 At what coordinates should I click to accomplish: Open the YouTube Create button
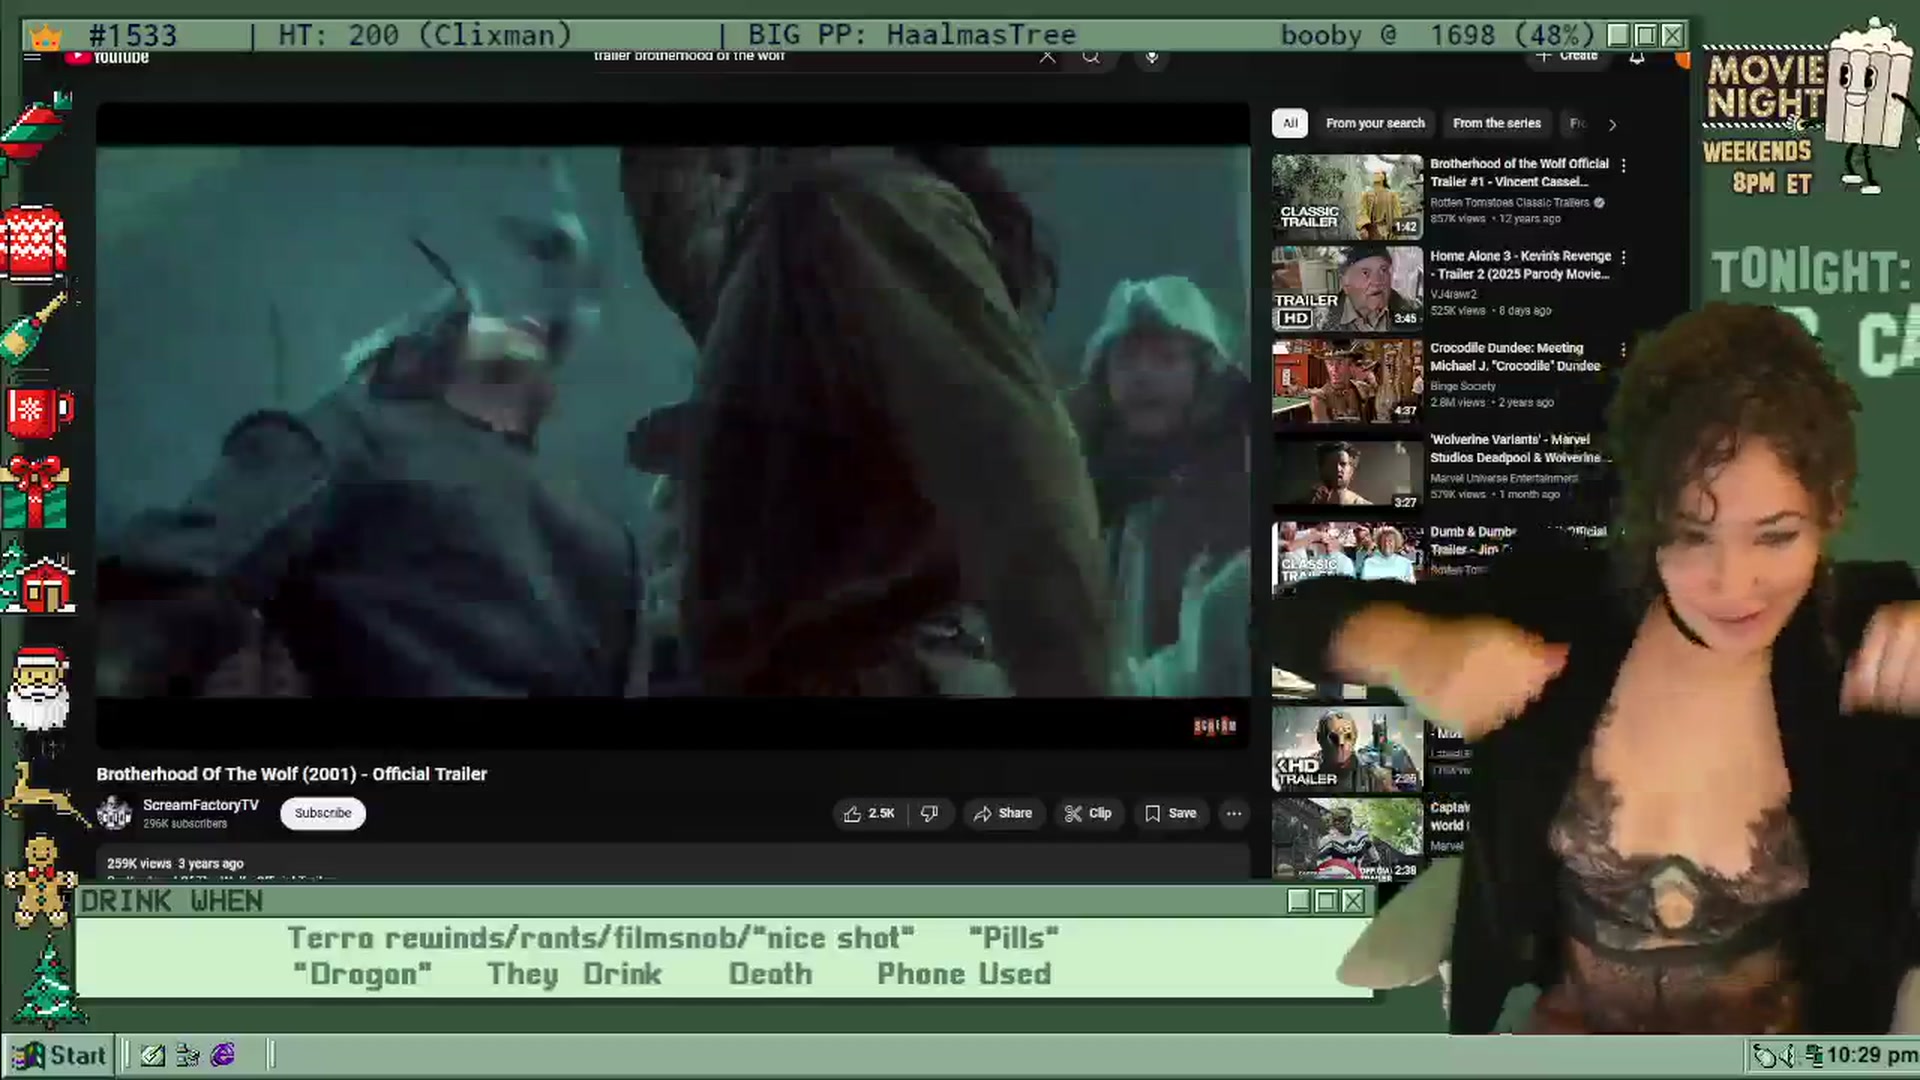click(1567, 56)
